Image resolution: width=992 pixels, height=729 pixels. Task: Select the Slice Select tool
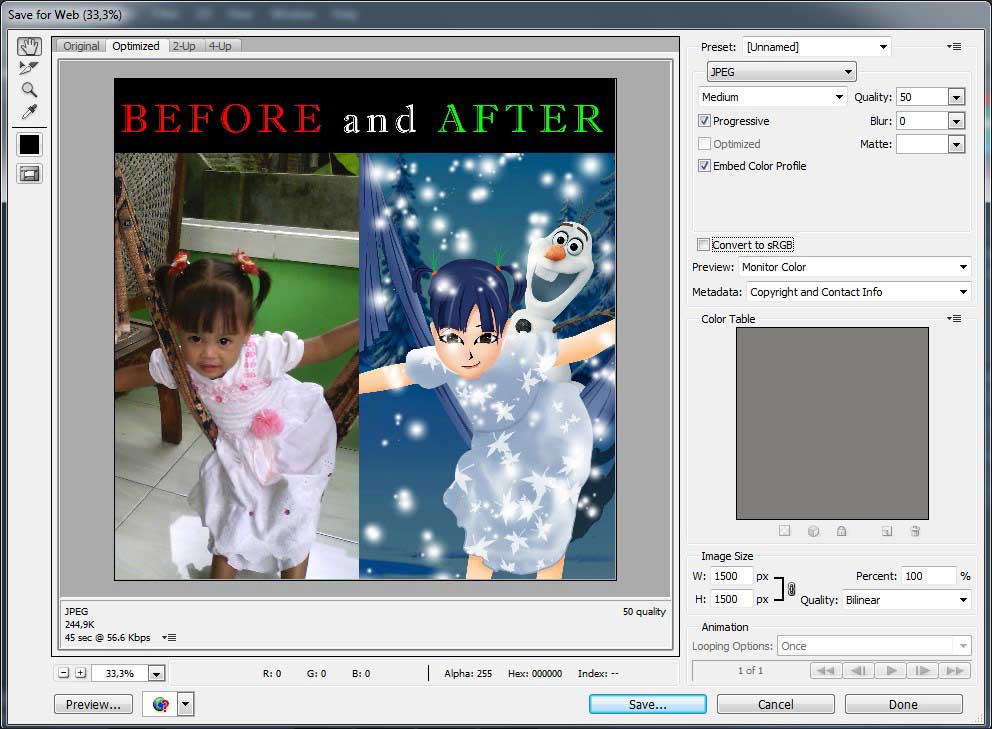(29, 68)
